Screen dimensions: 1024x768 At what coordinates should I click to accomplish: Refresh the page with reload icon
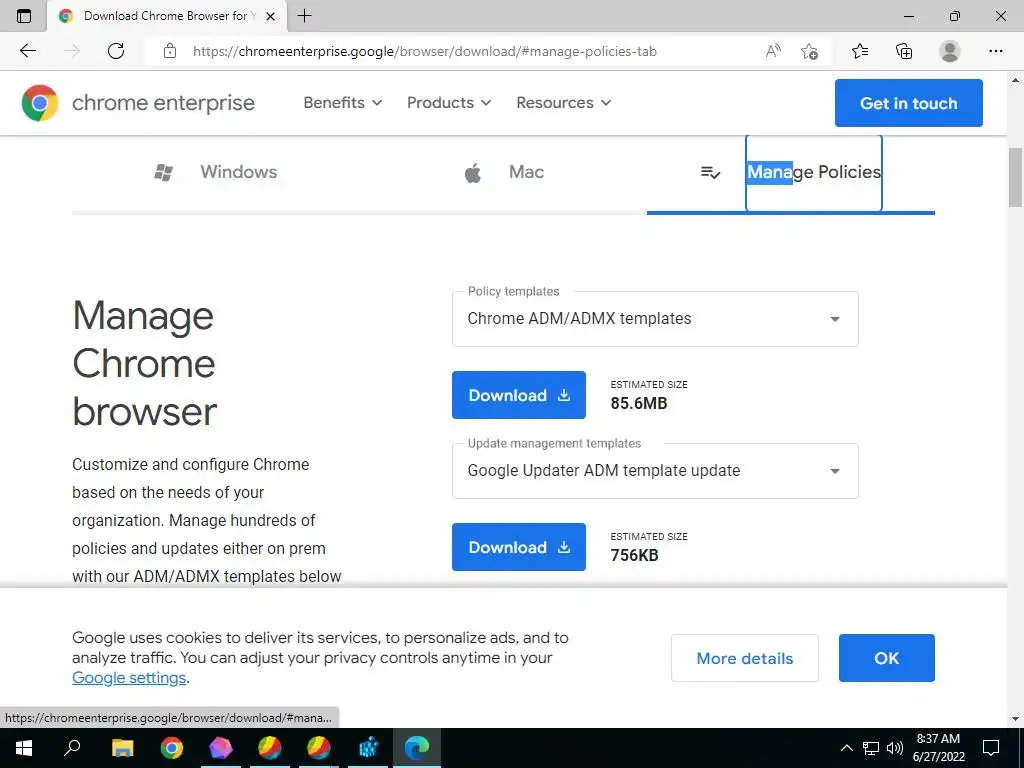(116, 51)
